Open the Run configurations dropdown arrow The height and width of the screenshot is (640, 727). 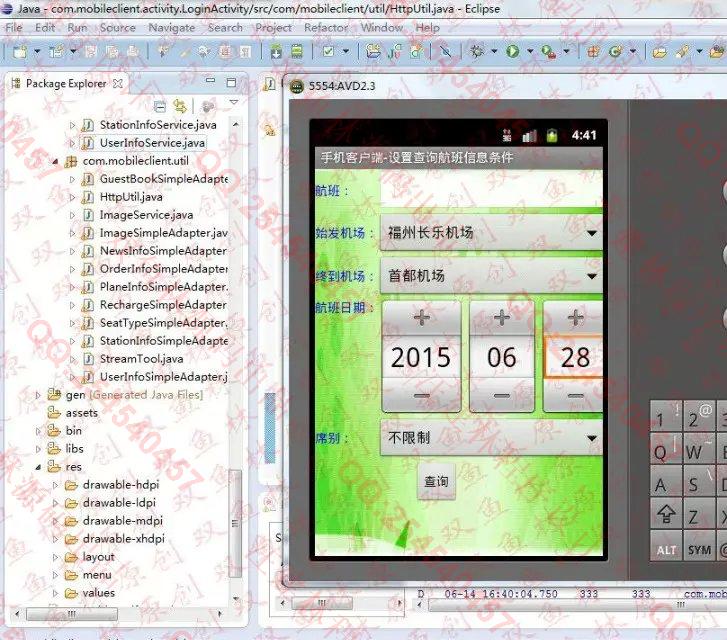point(530,51)
